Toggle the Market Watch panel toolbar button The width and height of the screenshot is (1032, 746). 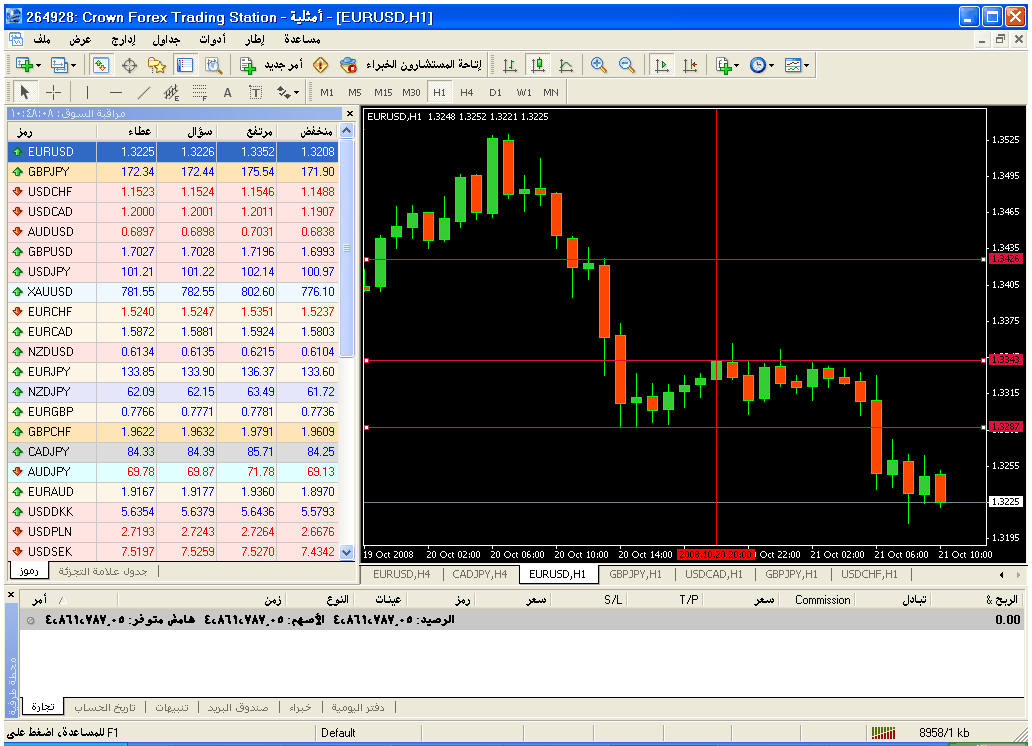coord(101,65)
